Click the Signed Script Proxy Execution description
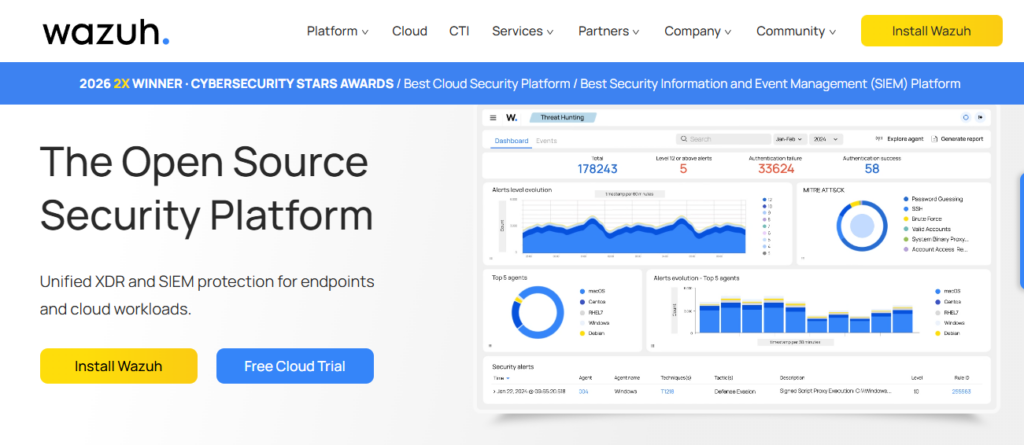The height and width of the screenshot is (445, 1024). [835, 391]
